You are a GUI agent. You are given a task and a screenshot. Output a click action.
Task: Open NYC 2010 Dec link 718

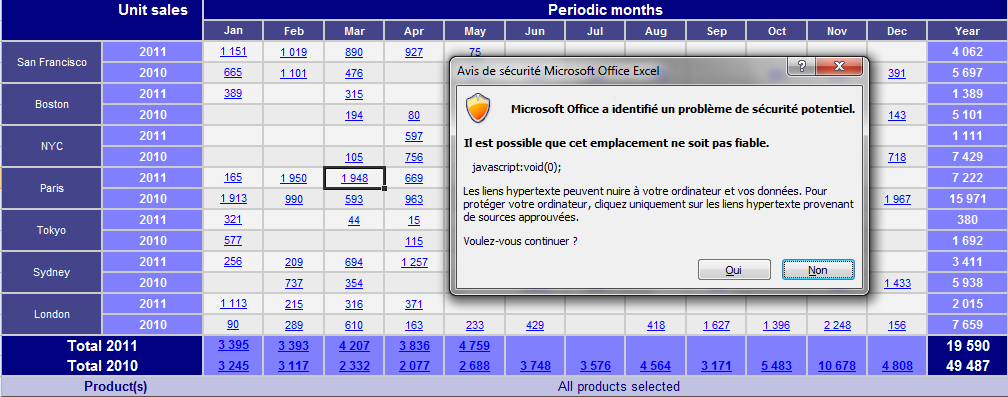[x=897, y=157]
